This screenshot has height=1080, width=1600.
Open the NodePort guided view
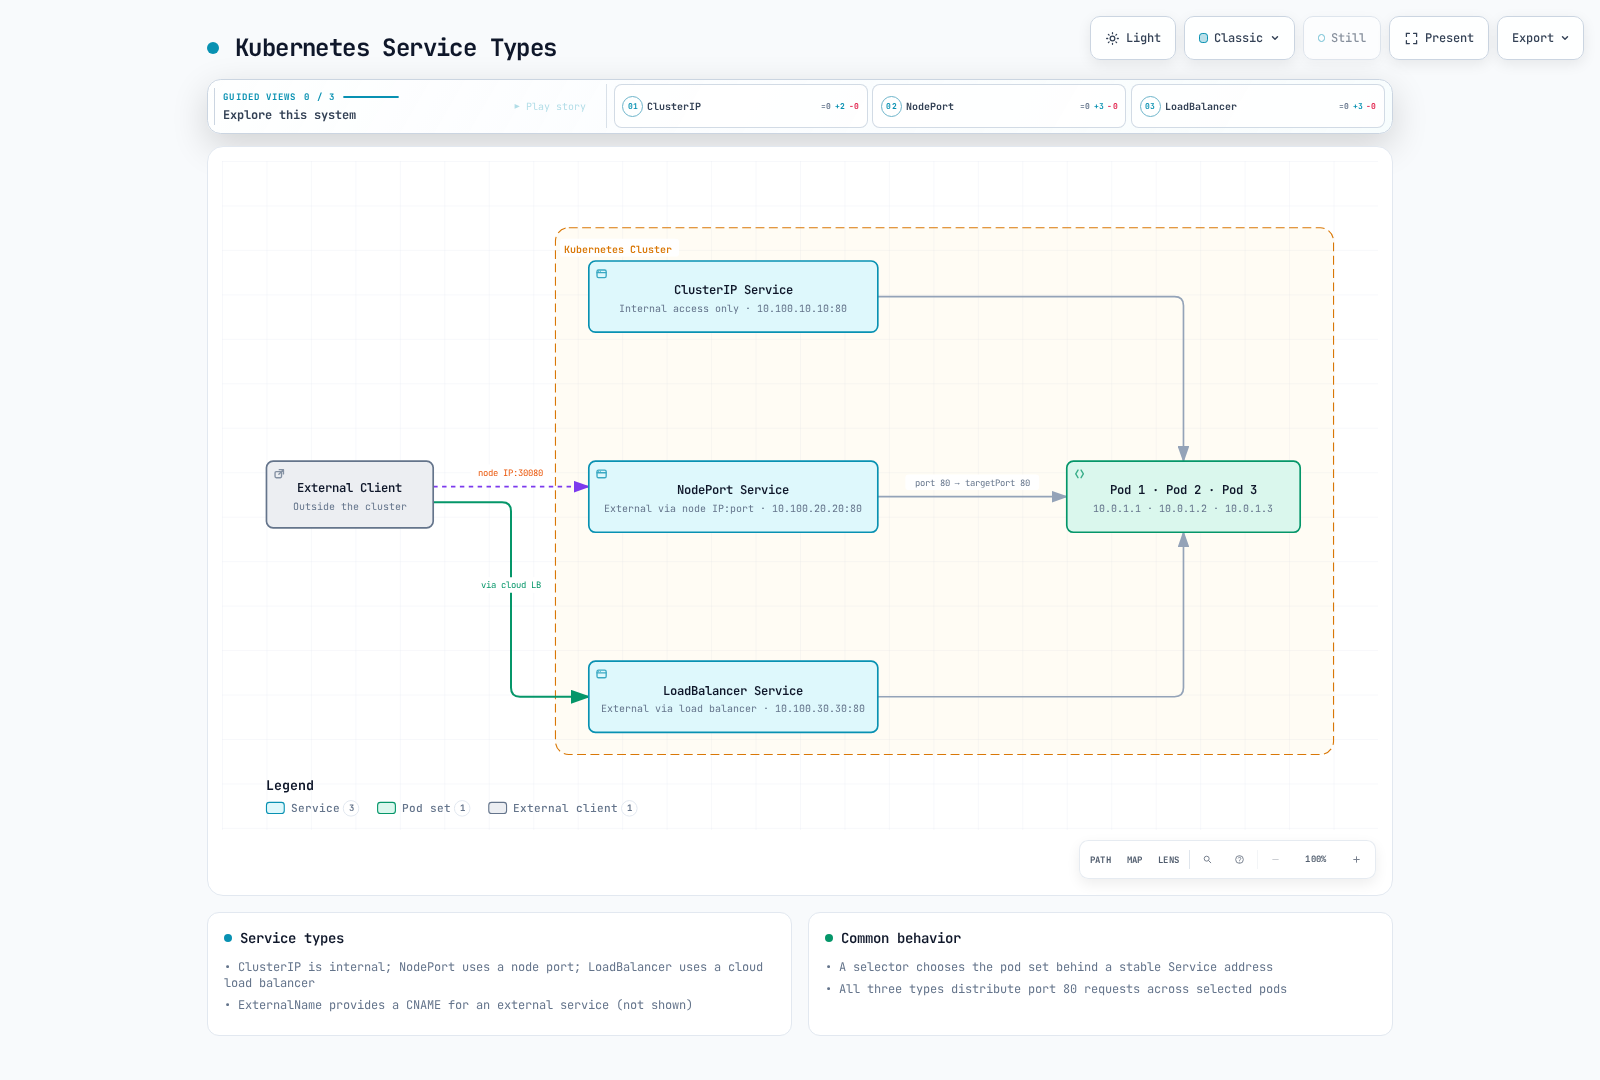pos(999,106)
